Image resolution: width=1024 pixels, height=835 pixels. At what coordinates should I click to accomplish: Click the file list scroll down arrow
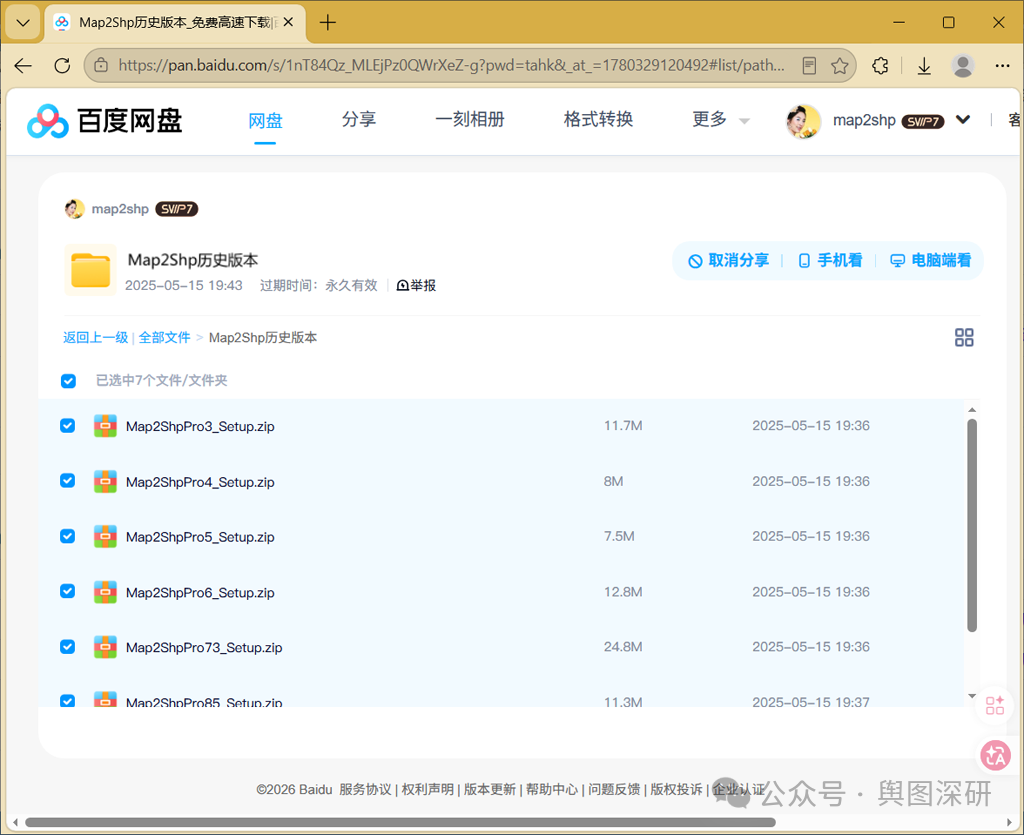coord(972,696)
